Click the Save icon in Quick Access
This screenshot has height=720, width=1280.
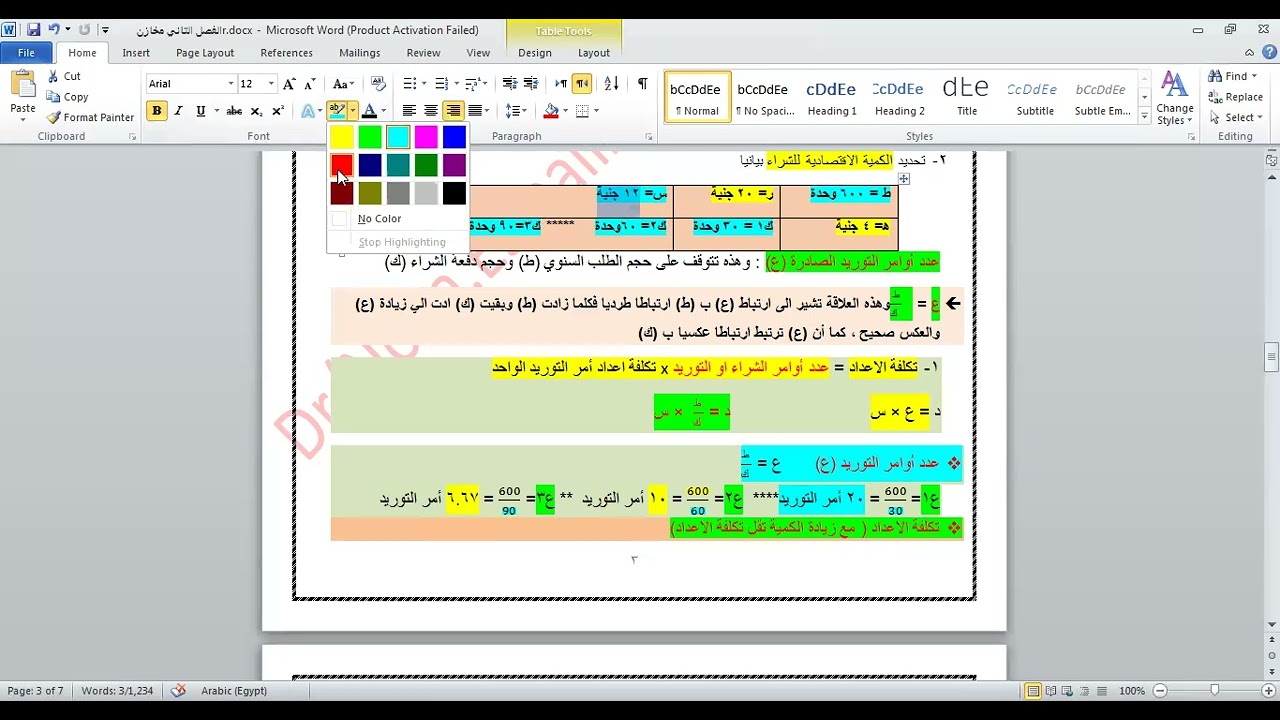33,30
